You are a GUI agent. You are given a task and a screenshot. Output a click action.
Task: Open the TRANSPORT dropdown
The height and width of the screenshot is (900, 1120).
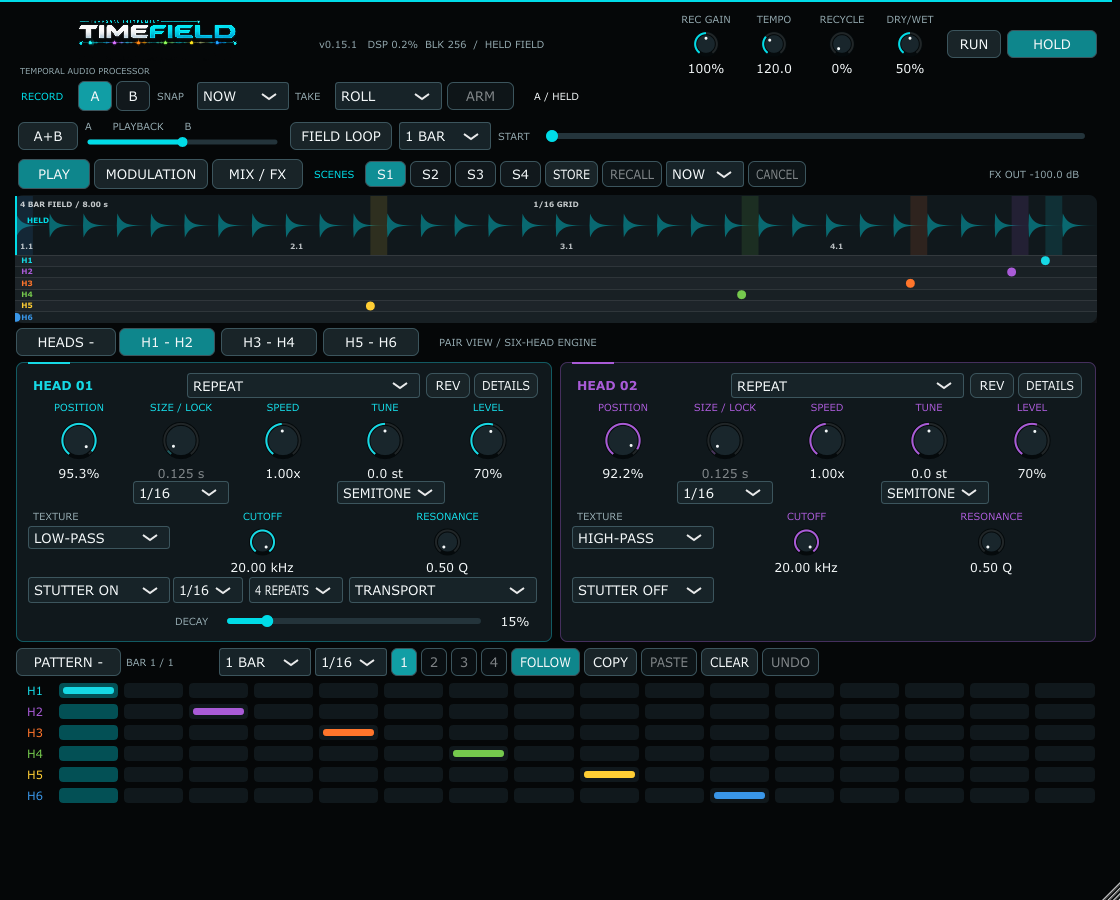443,590
